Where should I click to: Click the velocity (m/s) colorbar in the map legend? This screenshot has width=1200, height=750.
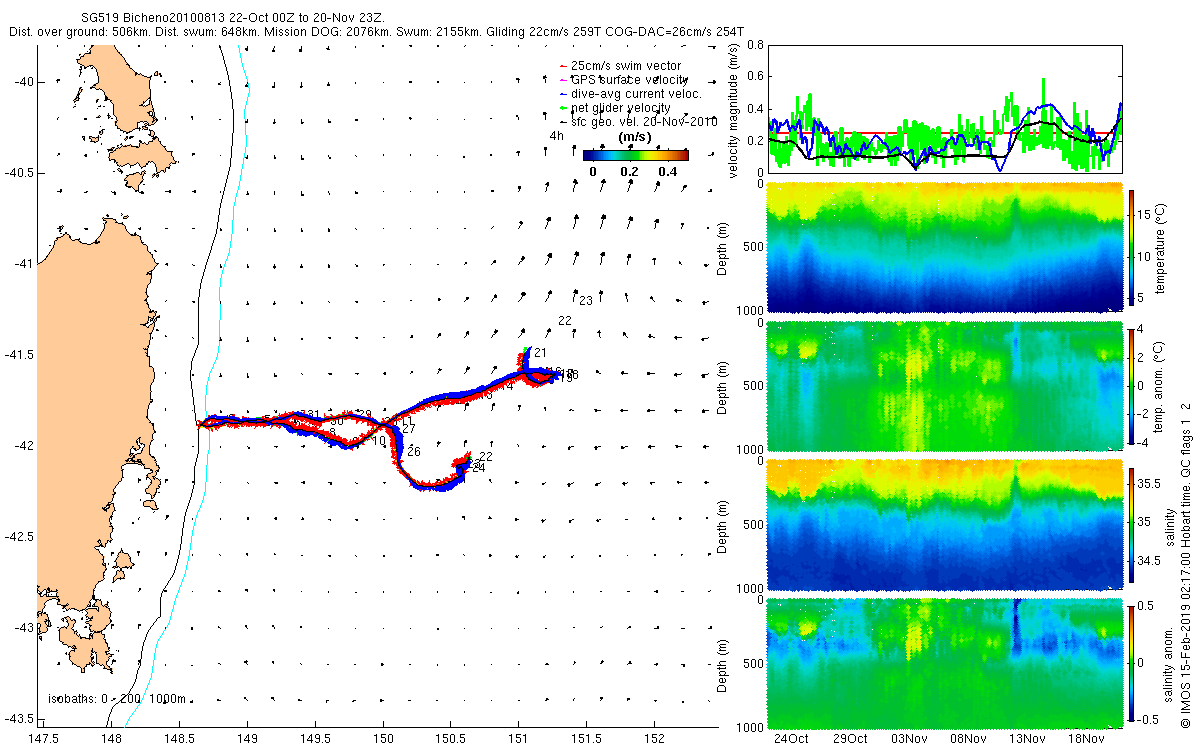point(636,154)
